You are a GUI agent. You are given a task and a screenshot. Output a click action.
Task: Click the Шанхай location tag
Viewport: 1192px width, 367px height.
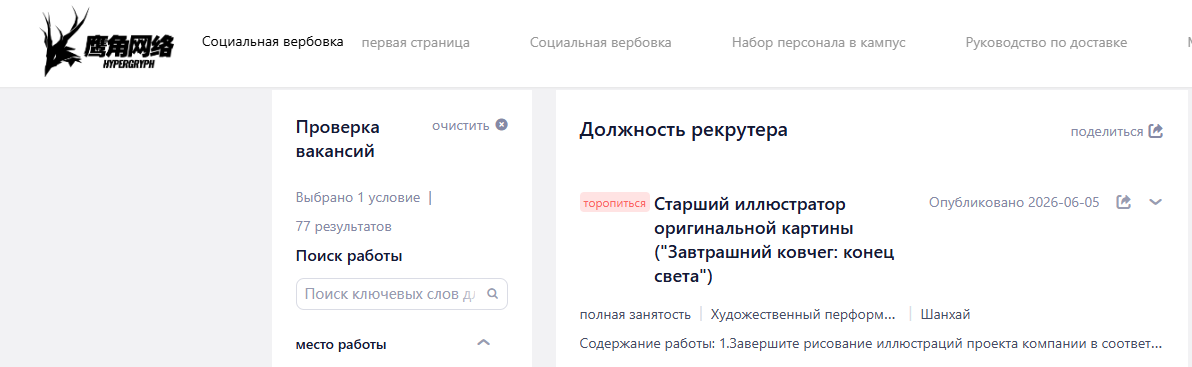click(945, 315)
